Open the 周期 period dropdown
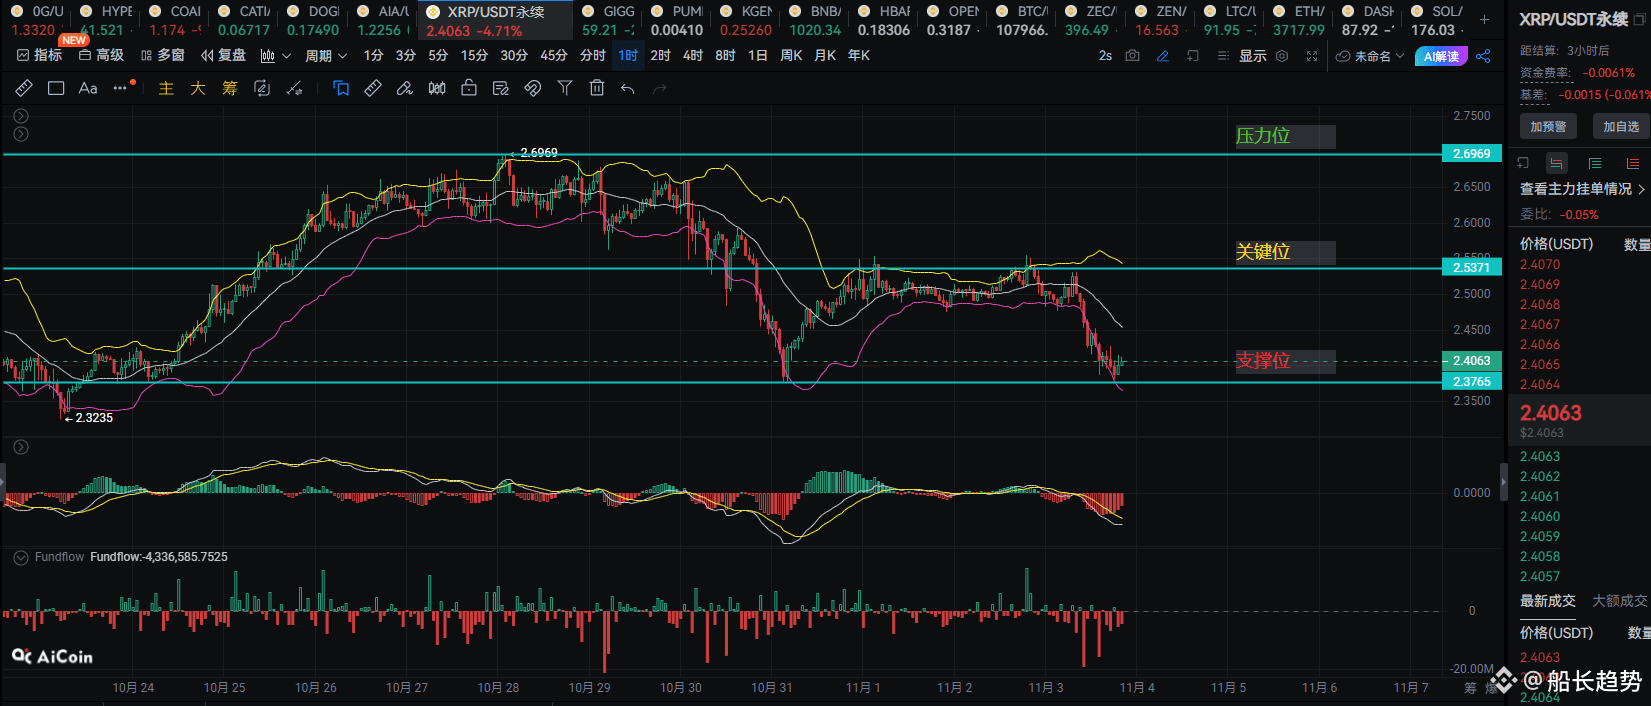 [326, 56]
